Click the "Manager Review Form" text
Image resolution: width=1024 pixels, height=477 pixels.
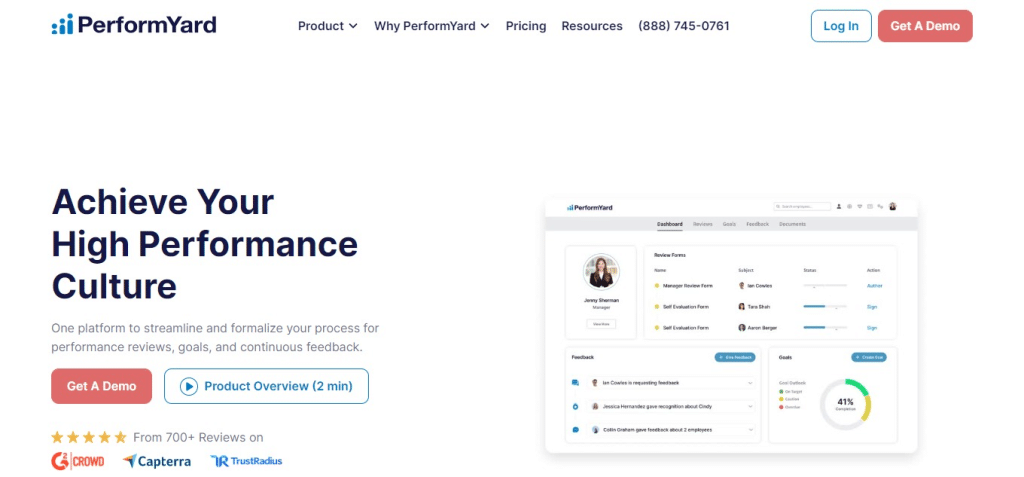pyautogui.click(x=688, y=286)
